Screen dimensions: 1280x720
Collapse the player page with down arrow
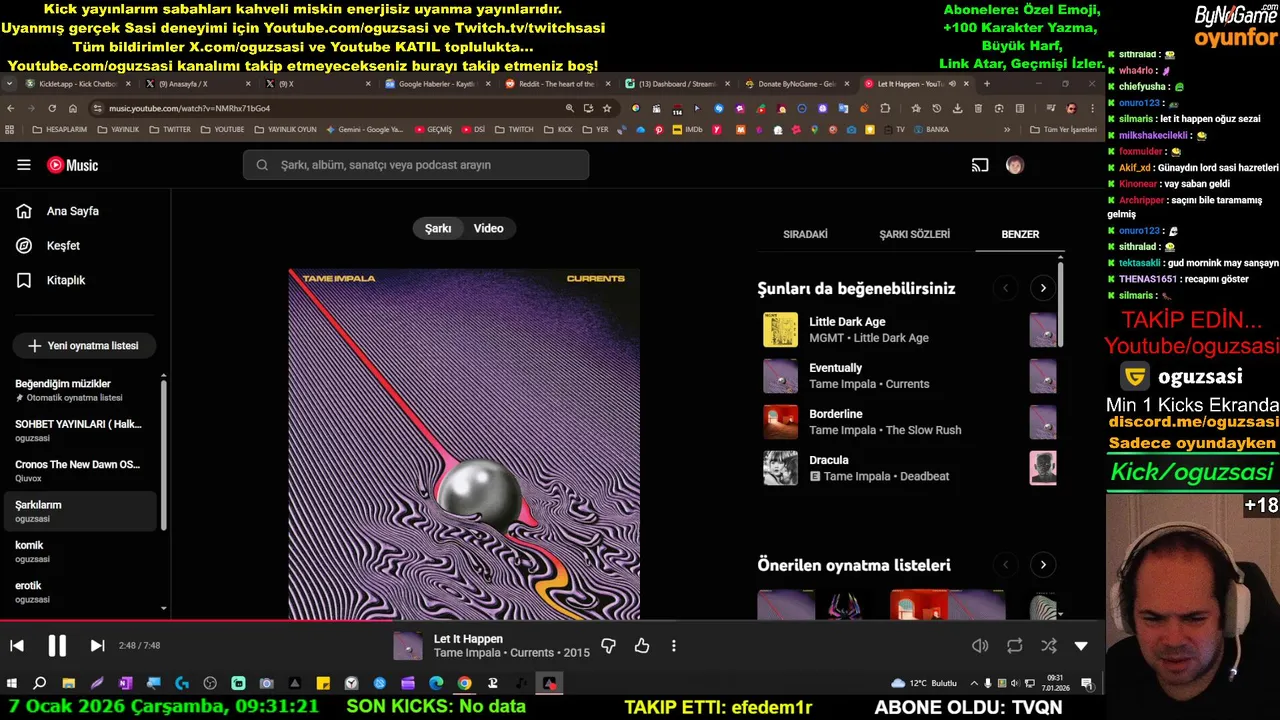(1081, 646)
